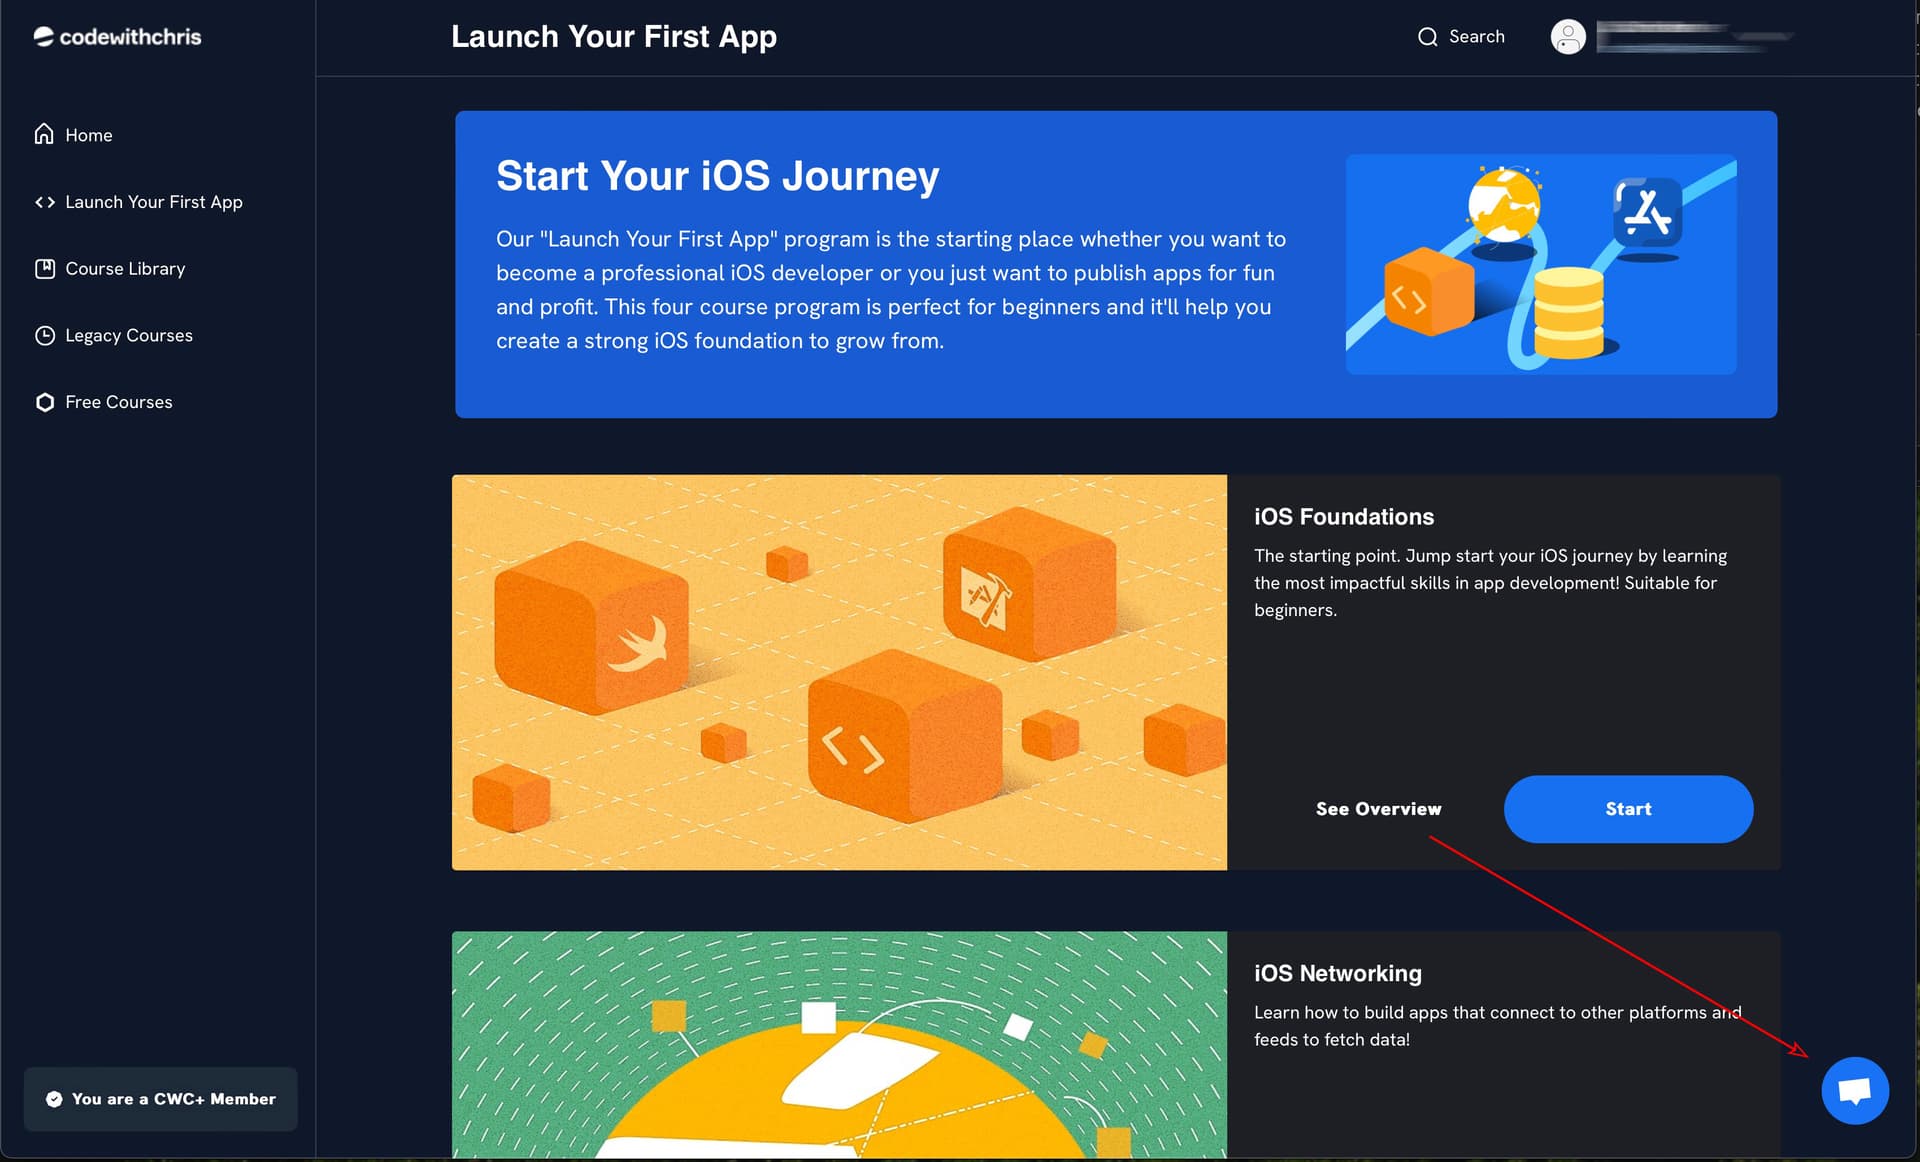This screenshot has width=1920, height=1162.
Task: Click the Legacy Courses clock icon
Action: pos(44,335)
